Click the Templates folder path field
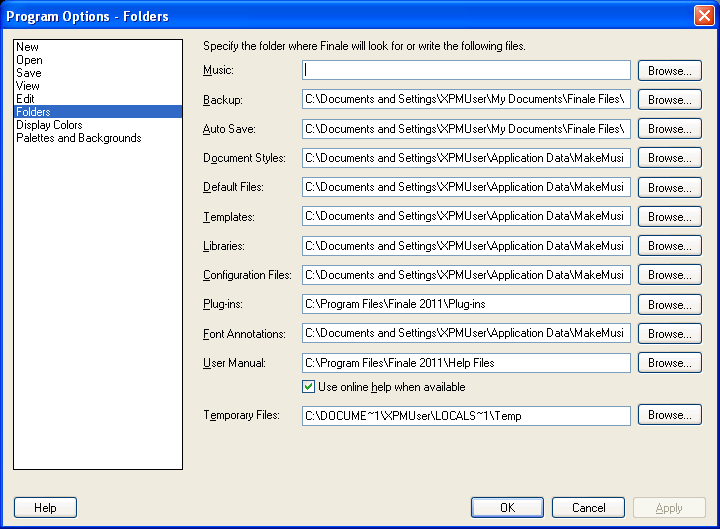Viewport: 720px width, 529px height. tap(466, 217)
